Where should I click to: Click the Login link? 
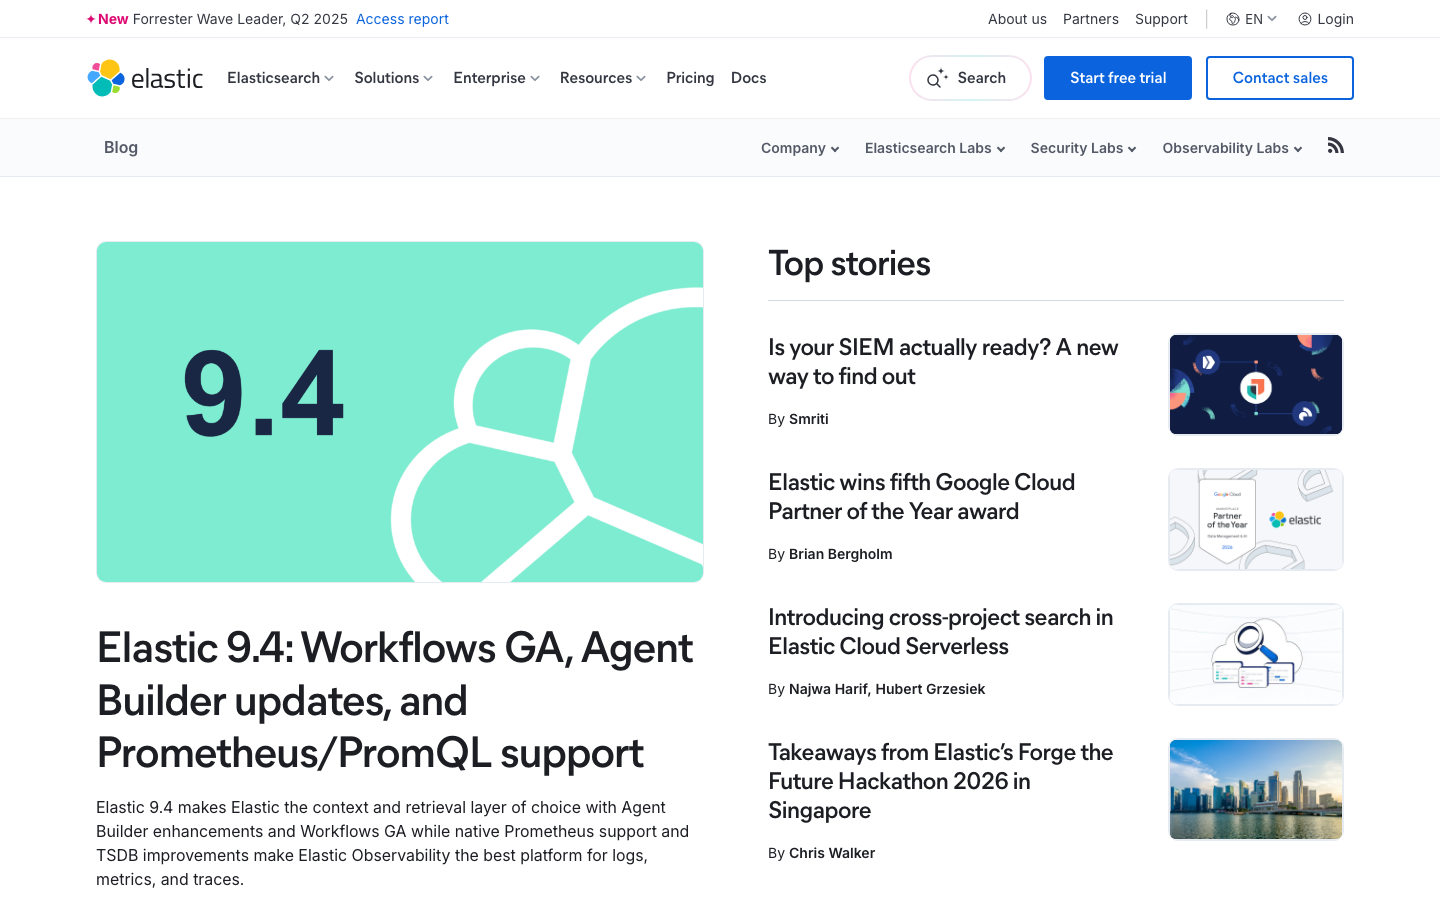tap(1335, 19)
